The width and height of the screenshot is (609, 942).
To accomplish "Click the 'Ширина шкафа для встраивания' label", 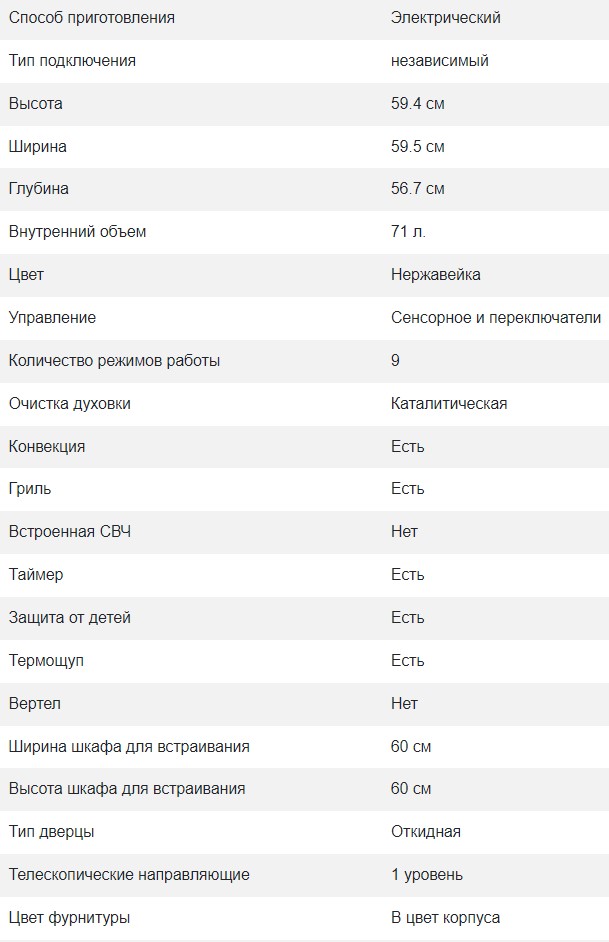I will [x=129, y=747].
